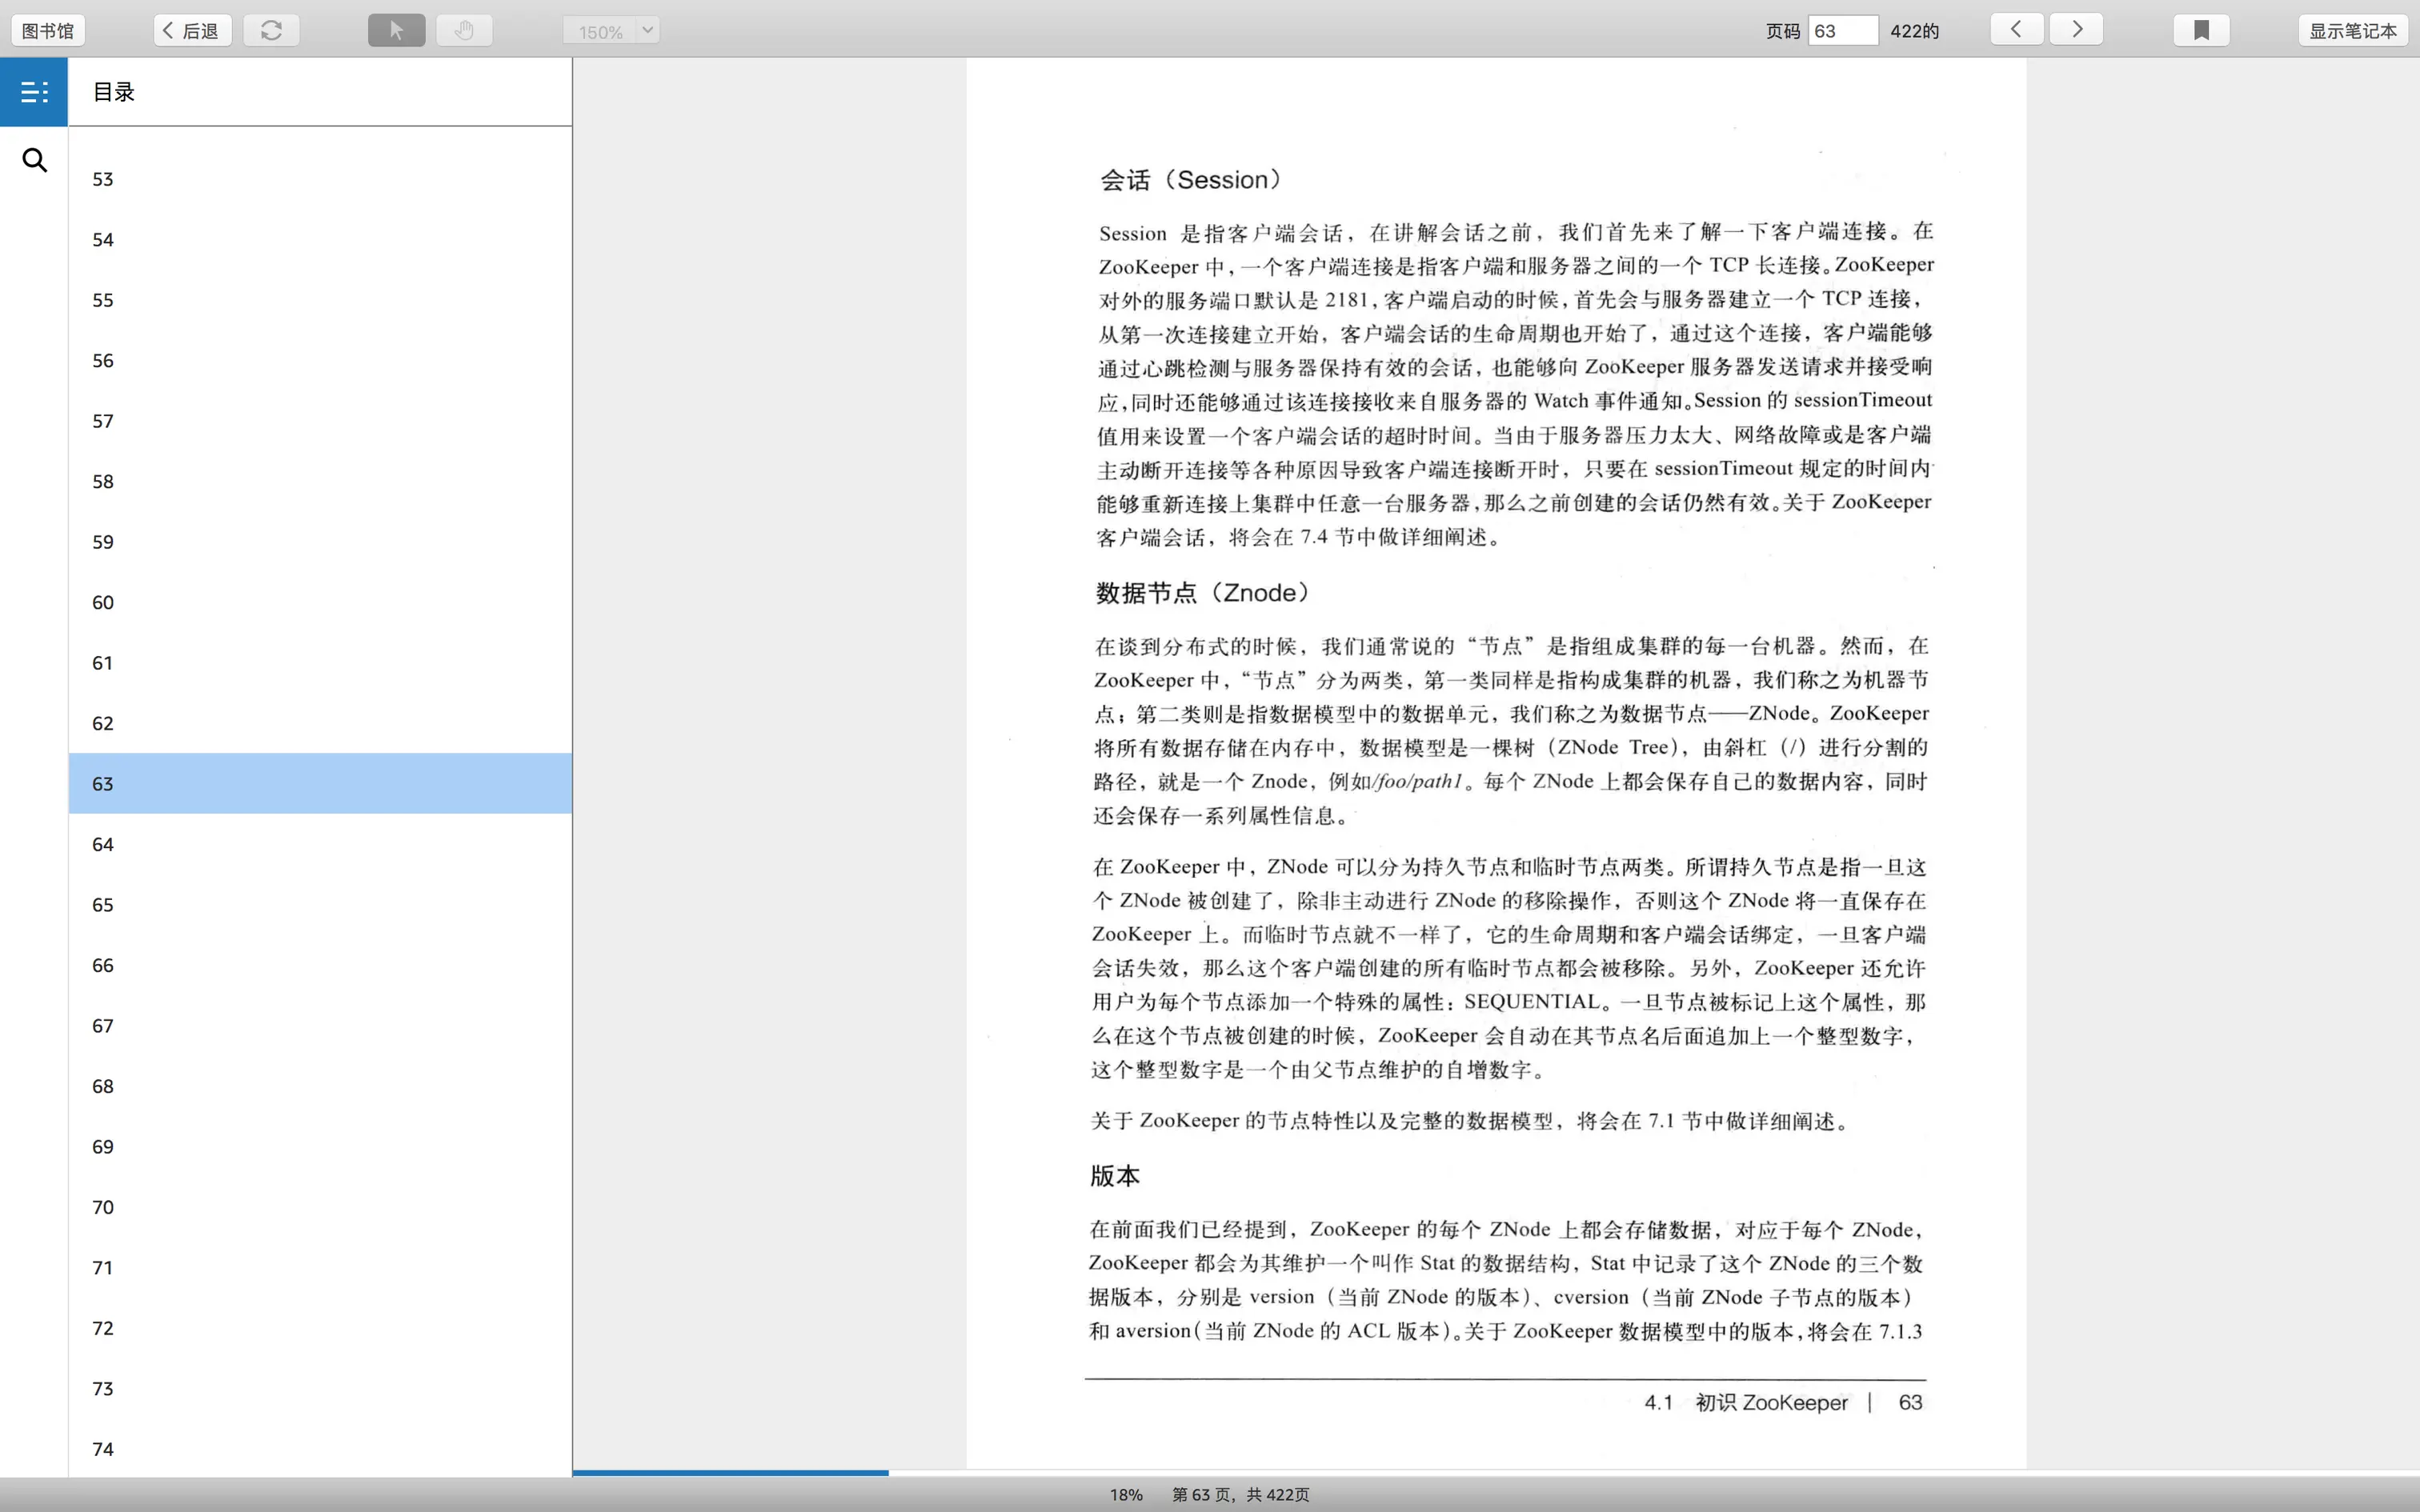Click the page number input field
The height and width of the screenshot is (1512, 2420).
point(1842,30)
